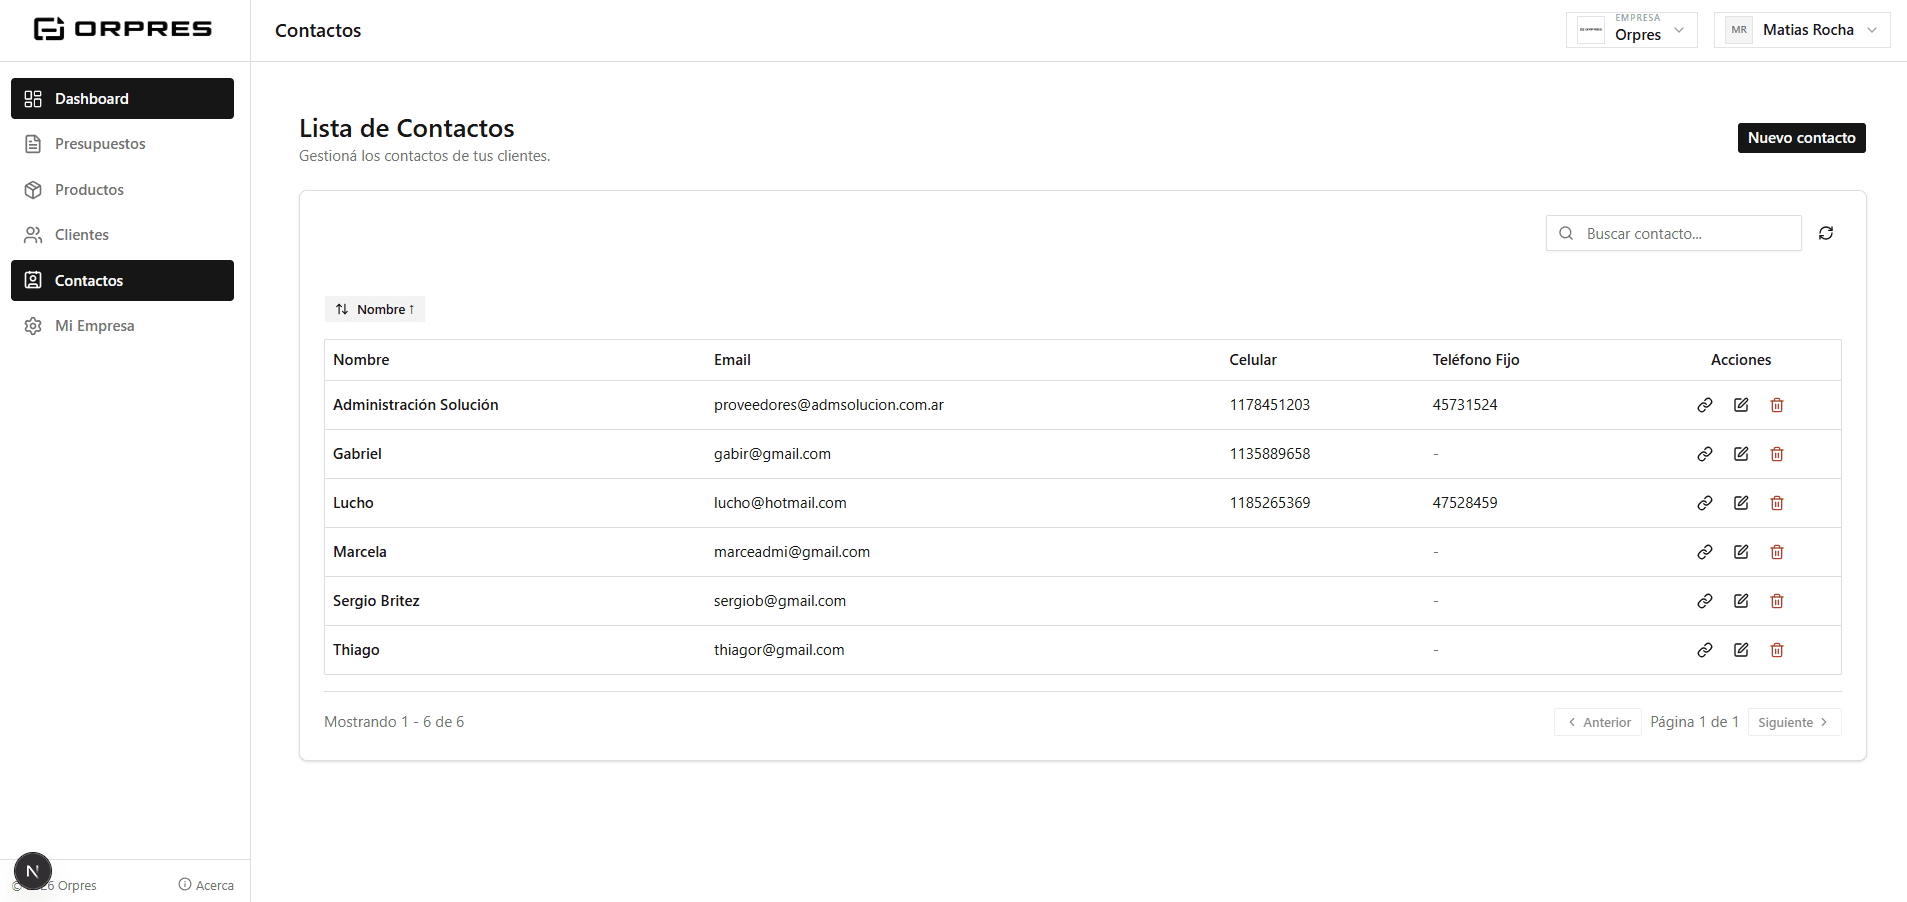Image resolution: width=1907 pixels, height=902 pixels.
Task: Navigate to Productos in sidebar
Action: tap(122, 190)
